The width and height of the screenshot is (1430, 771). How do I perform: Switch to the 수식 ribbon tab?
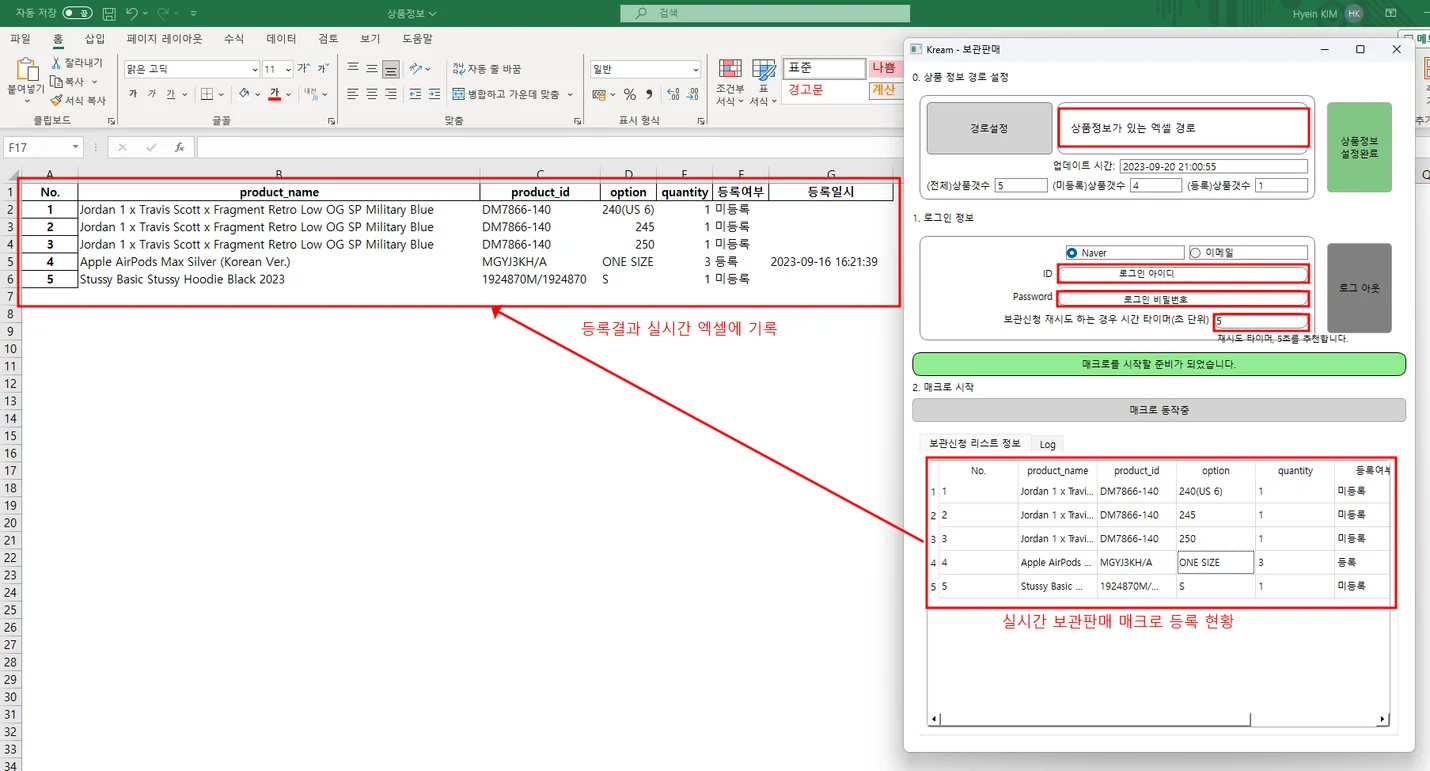click(234, 38)
